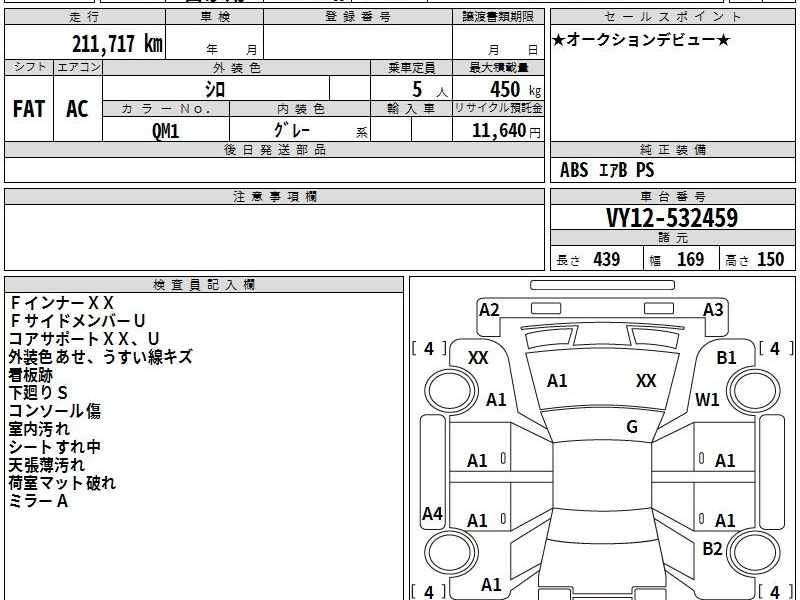
Task: Click the エアコン header cell
Action: coord(78,67)
